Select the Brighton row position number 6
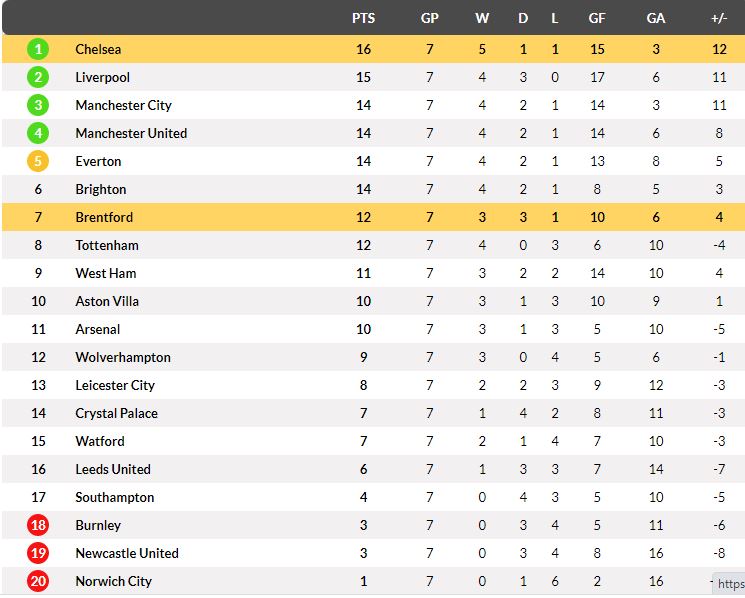The width and height of the screenshot is (745, 598). tap(38, 189)
